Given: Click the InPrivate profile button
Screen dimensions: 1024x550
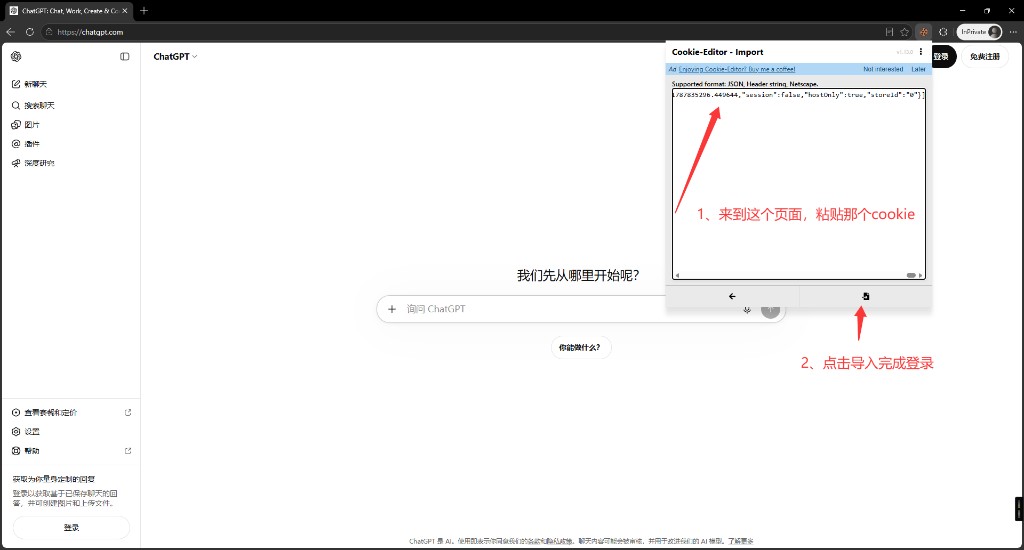Looking at the screenshot, I should coord(980,31).
